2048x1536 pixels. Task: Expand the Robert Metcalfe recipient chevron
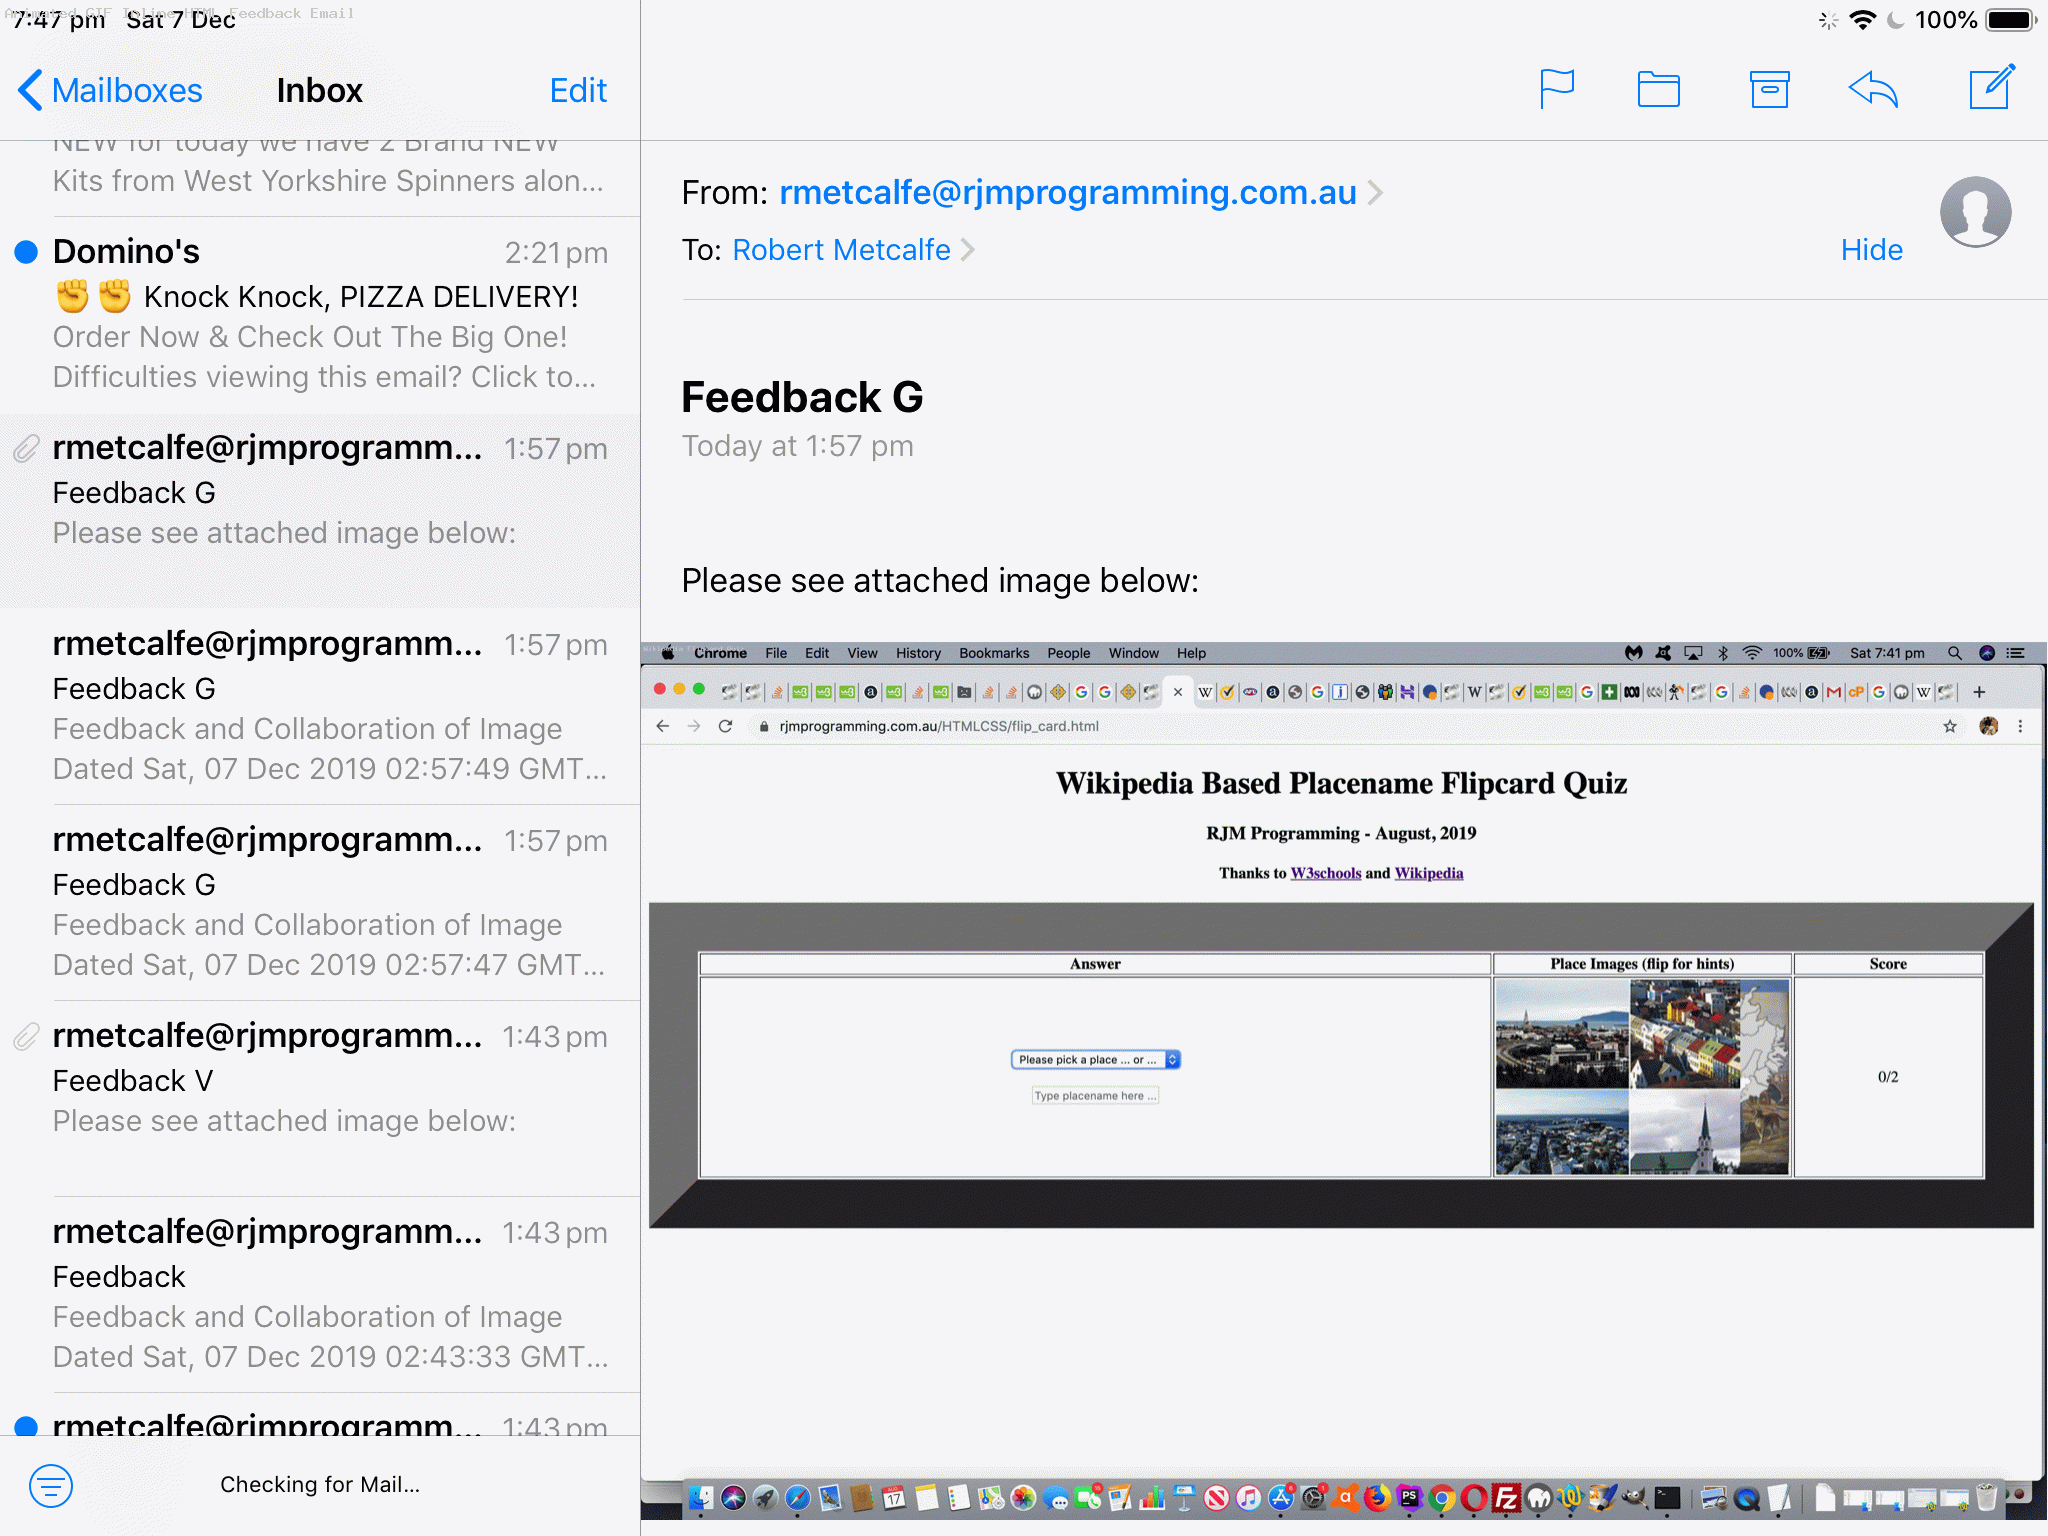966,250
